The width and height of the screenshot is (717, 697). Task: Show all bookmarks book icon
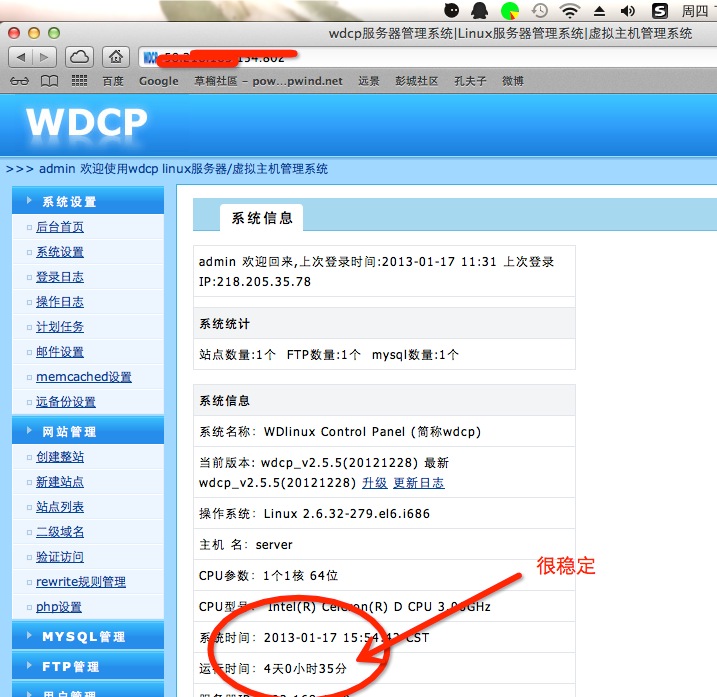(x=49, y=81)
